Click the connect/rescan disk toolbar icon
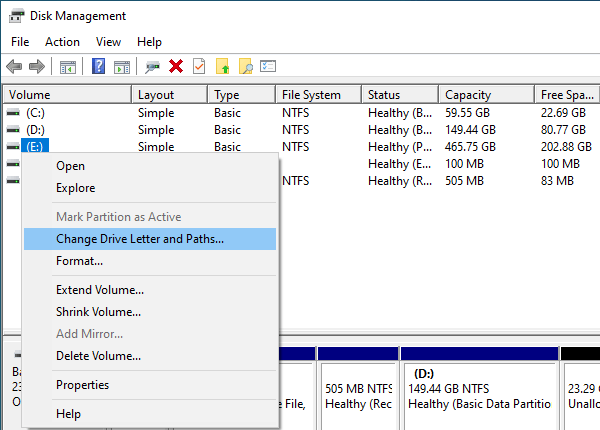Image resolution: width=600 pixels, height=430 pixels. click(152, 67)
